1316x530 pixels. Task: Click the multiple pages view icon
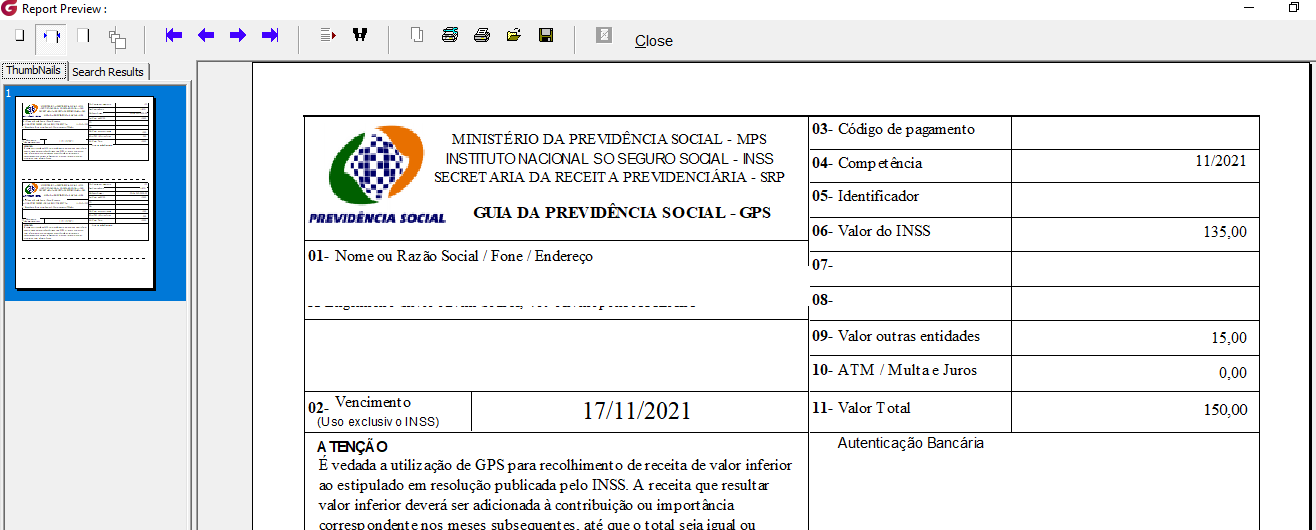coord(117,38)
